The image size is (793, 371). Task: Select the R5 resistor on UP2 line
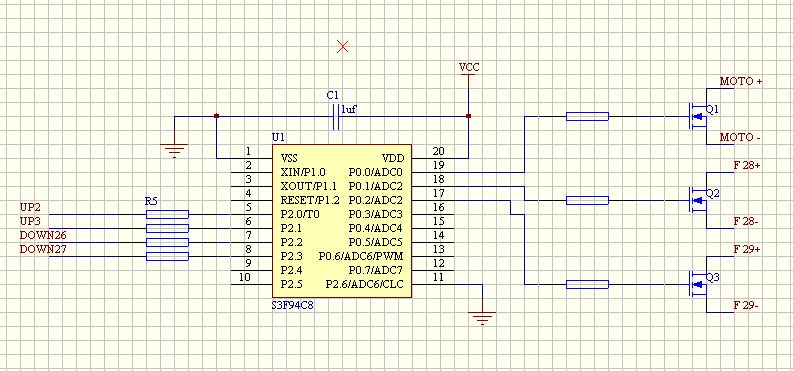point(167,214)
